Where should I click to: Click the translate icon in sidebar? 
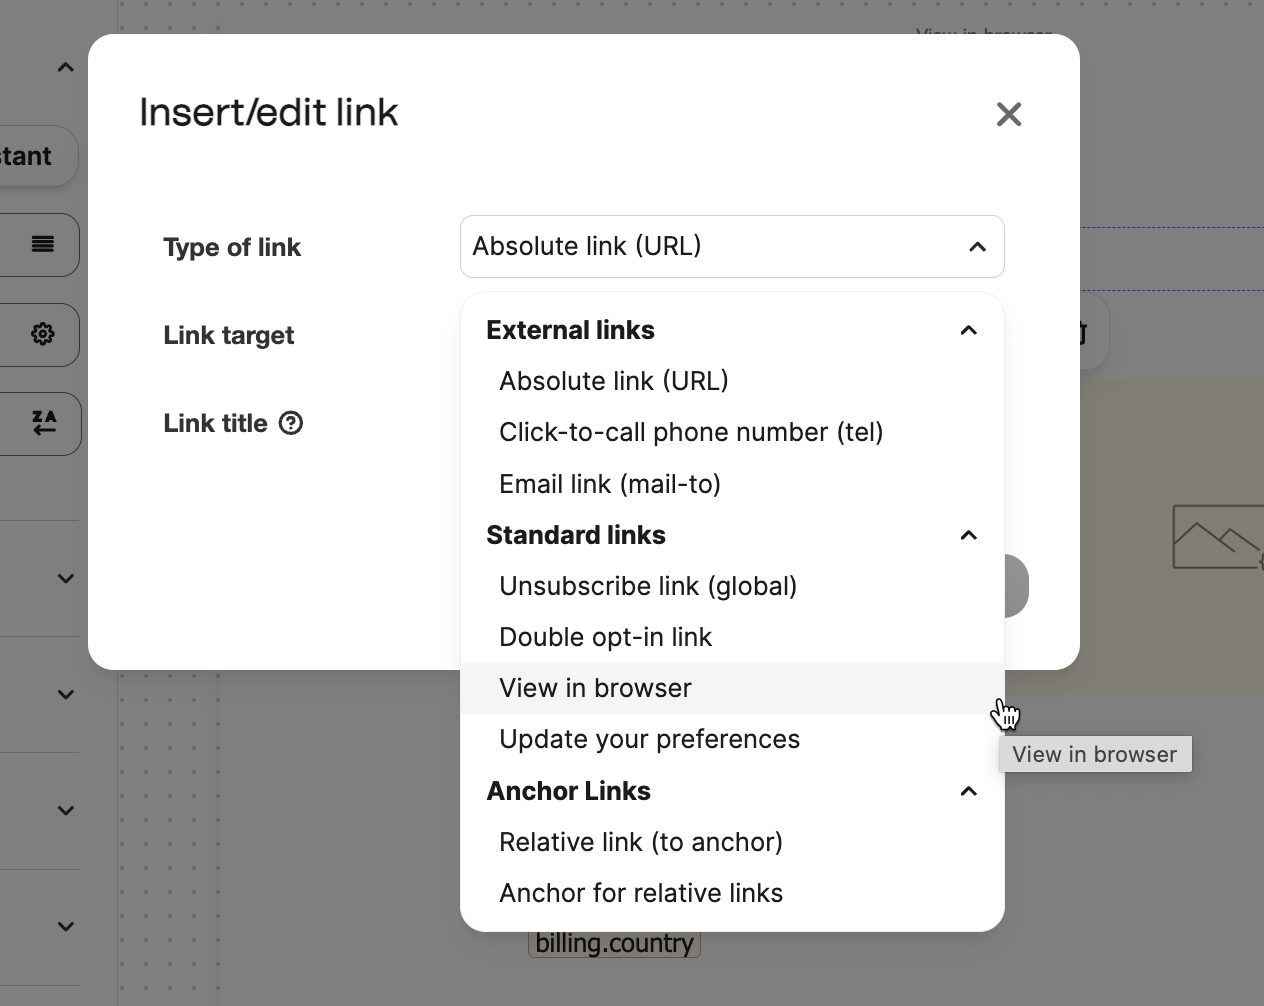(x=44, y=423)
